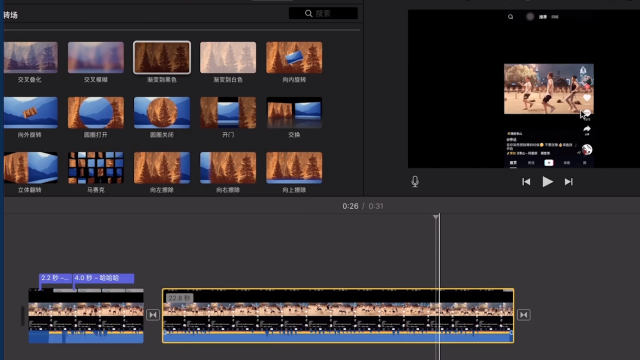Choose the 交换 transition thumbnail
The image size is (640, 360).
pyautogui.click(x=294, y=113)
